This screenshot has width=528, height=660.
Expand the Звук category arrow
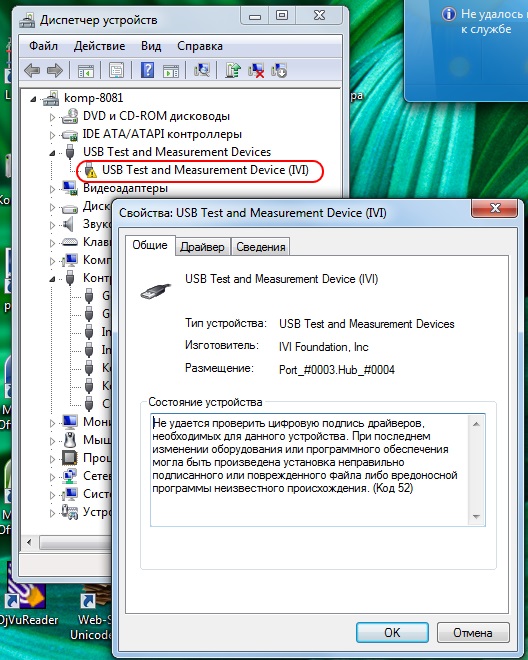pos(52,225)
